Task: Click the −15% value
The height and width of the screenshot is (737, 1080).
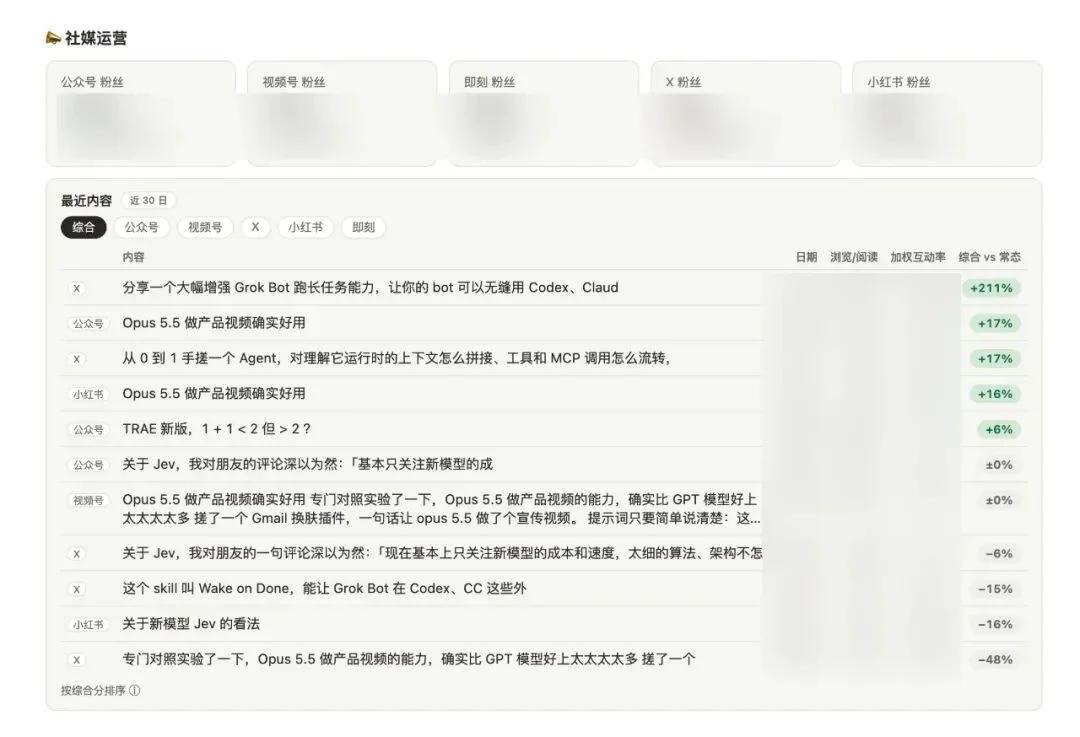Action: click(x=995, y=589)
